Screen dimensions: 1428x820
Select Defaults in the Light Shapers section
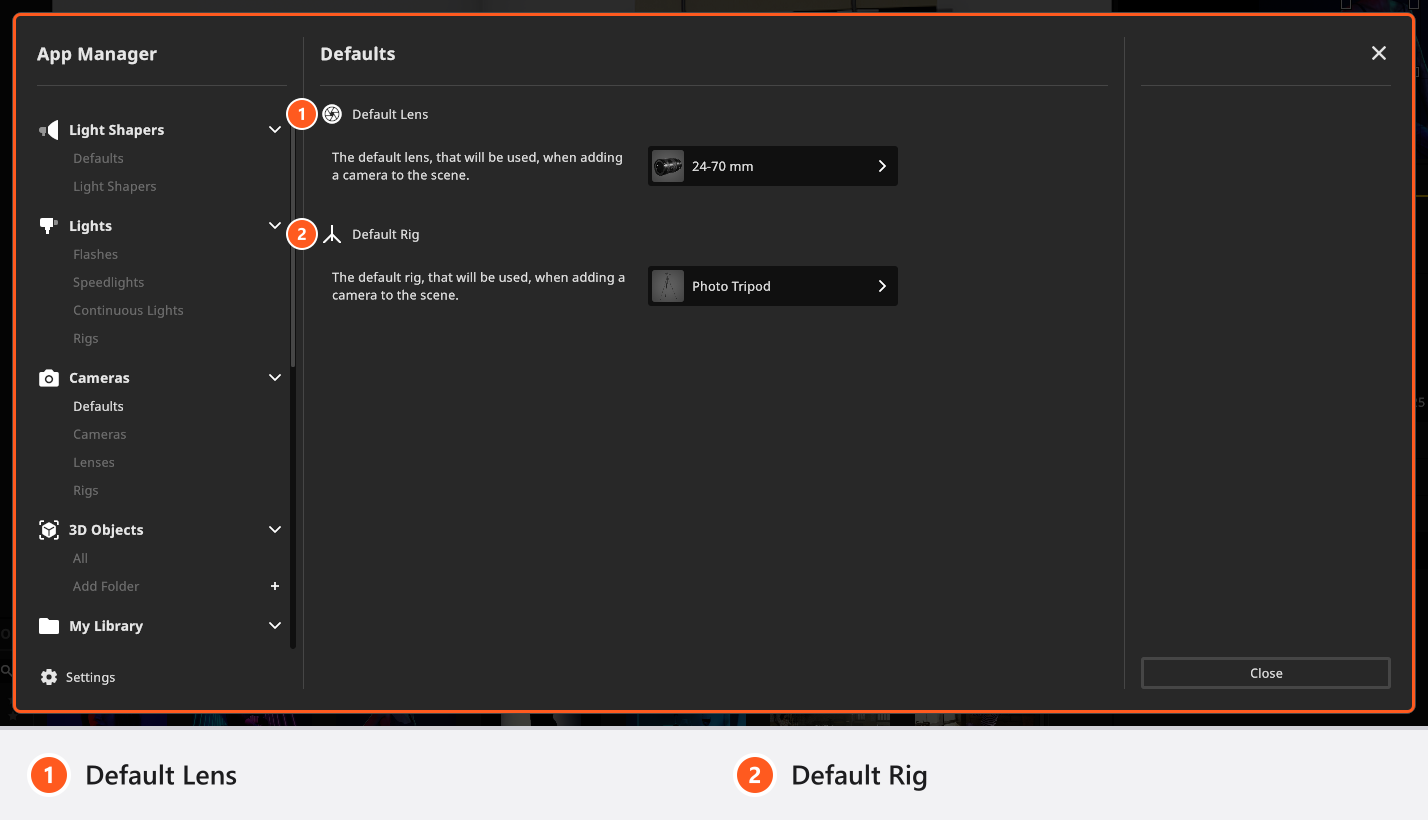coord(98,158)
